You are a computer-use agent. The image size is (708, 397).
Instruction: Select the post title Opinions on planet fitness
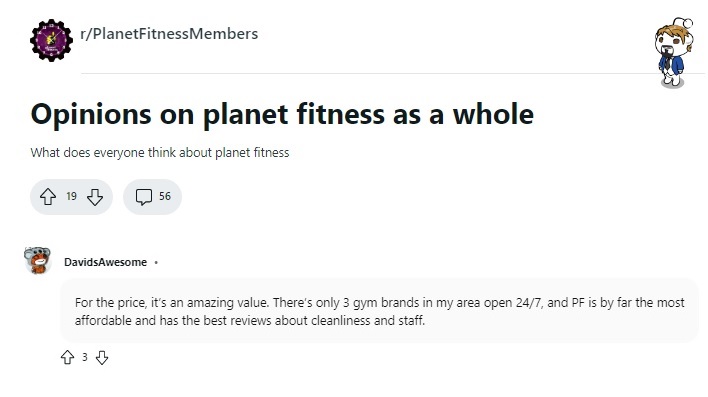pyautogui.click(x=282, y=114)
